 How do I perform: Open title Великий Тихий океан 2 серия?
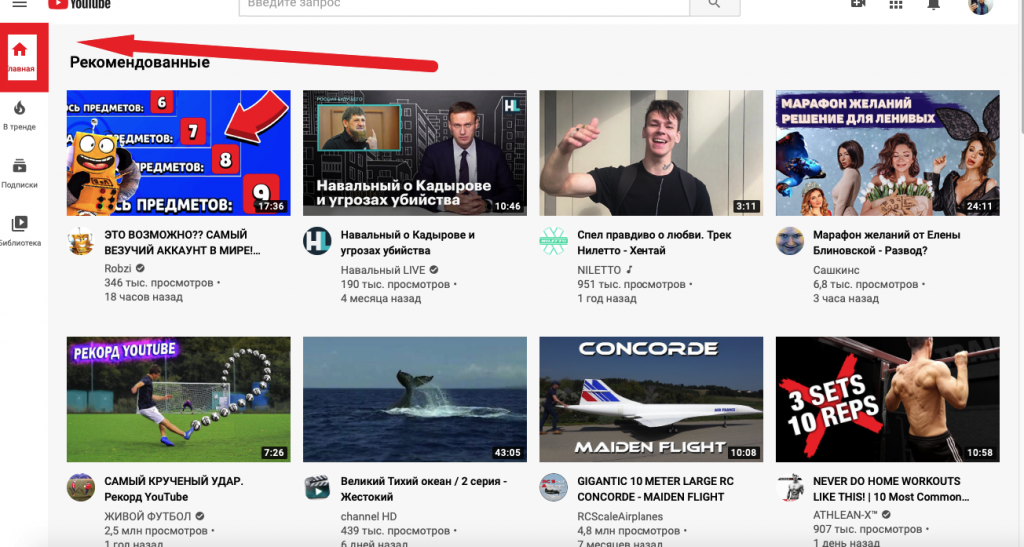point(424,489)
